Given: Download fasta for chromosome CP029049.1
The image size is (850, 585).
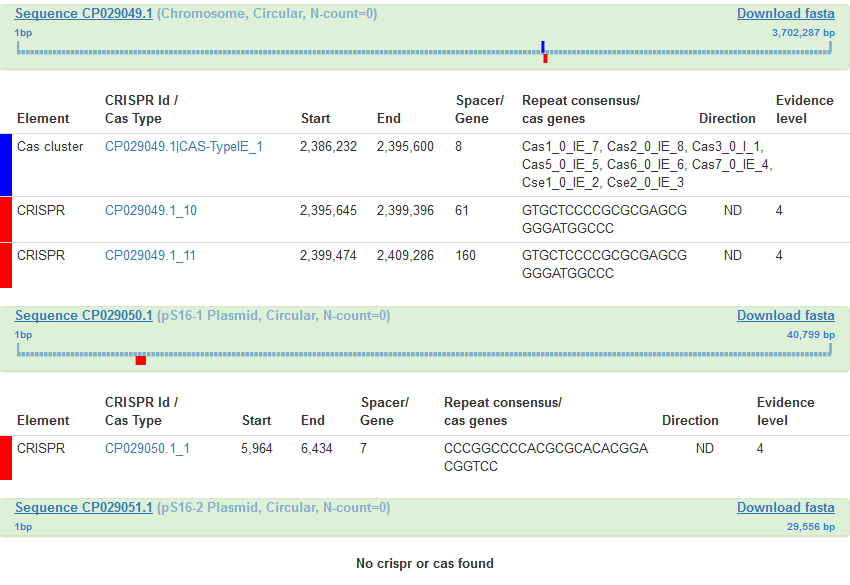Looking at the screenshot, I should tap(785, 14).
